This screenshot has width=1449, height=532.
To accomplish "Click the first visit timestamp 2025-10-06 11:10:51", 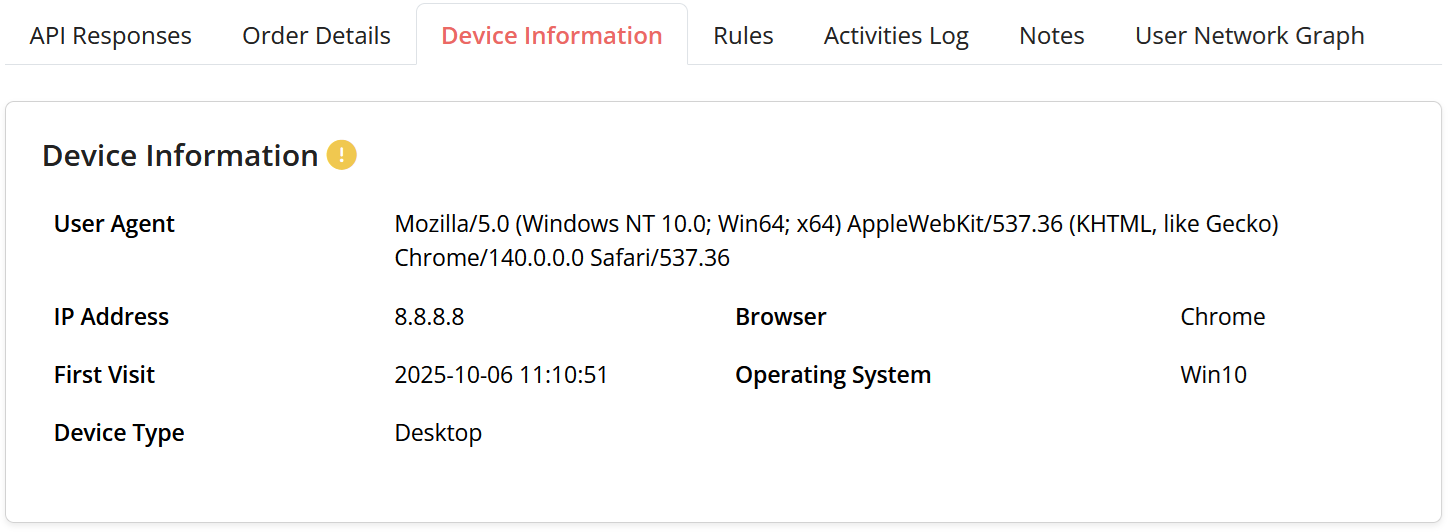I will point(501,375).
